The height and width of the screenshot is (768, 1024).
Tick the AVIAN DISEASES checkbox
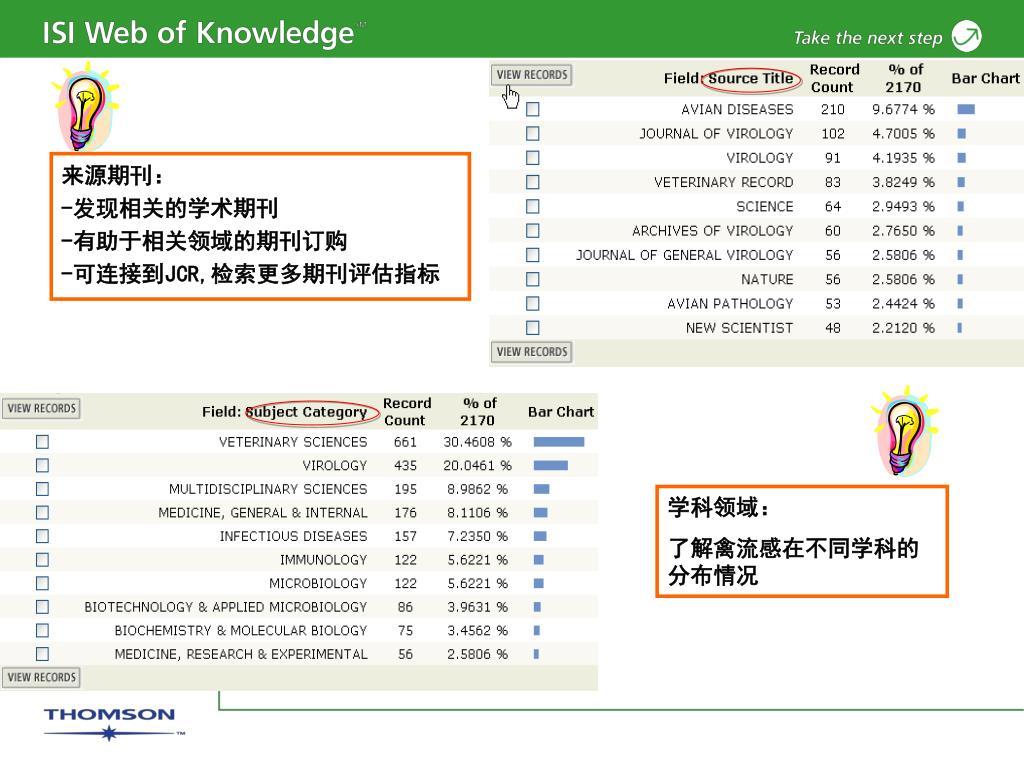(533, 109)
